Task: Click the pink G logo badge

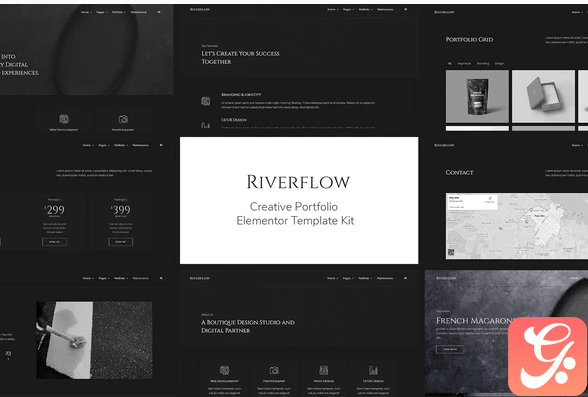Action: 547,356
